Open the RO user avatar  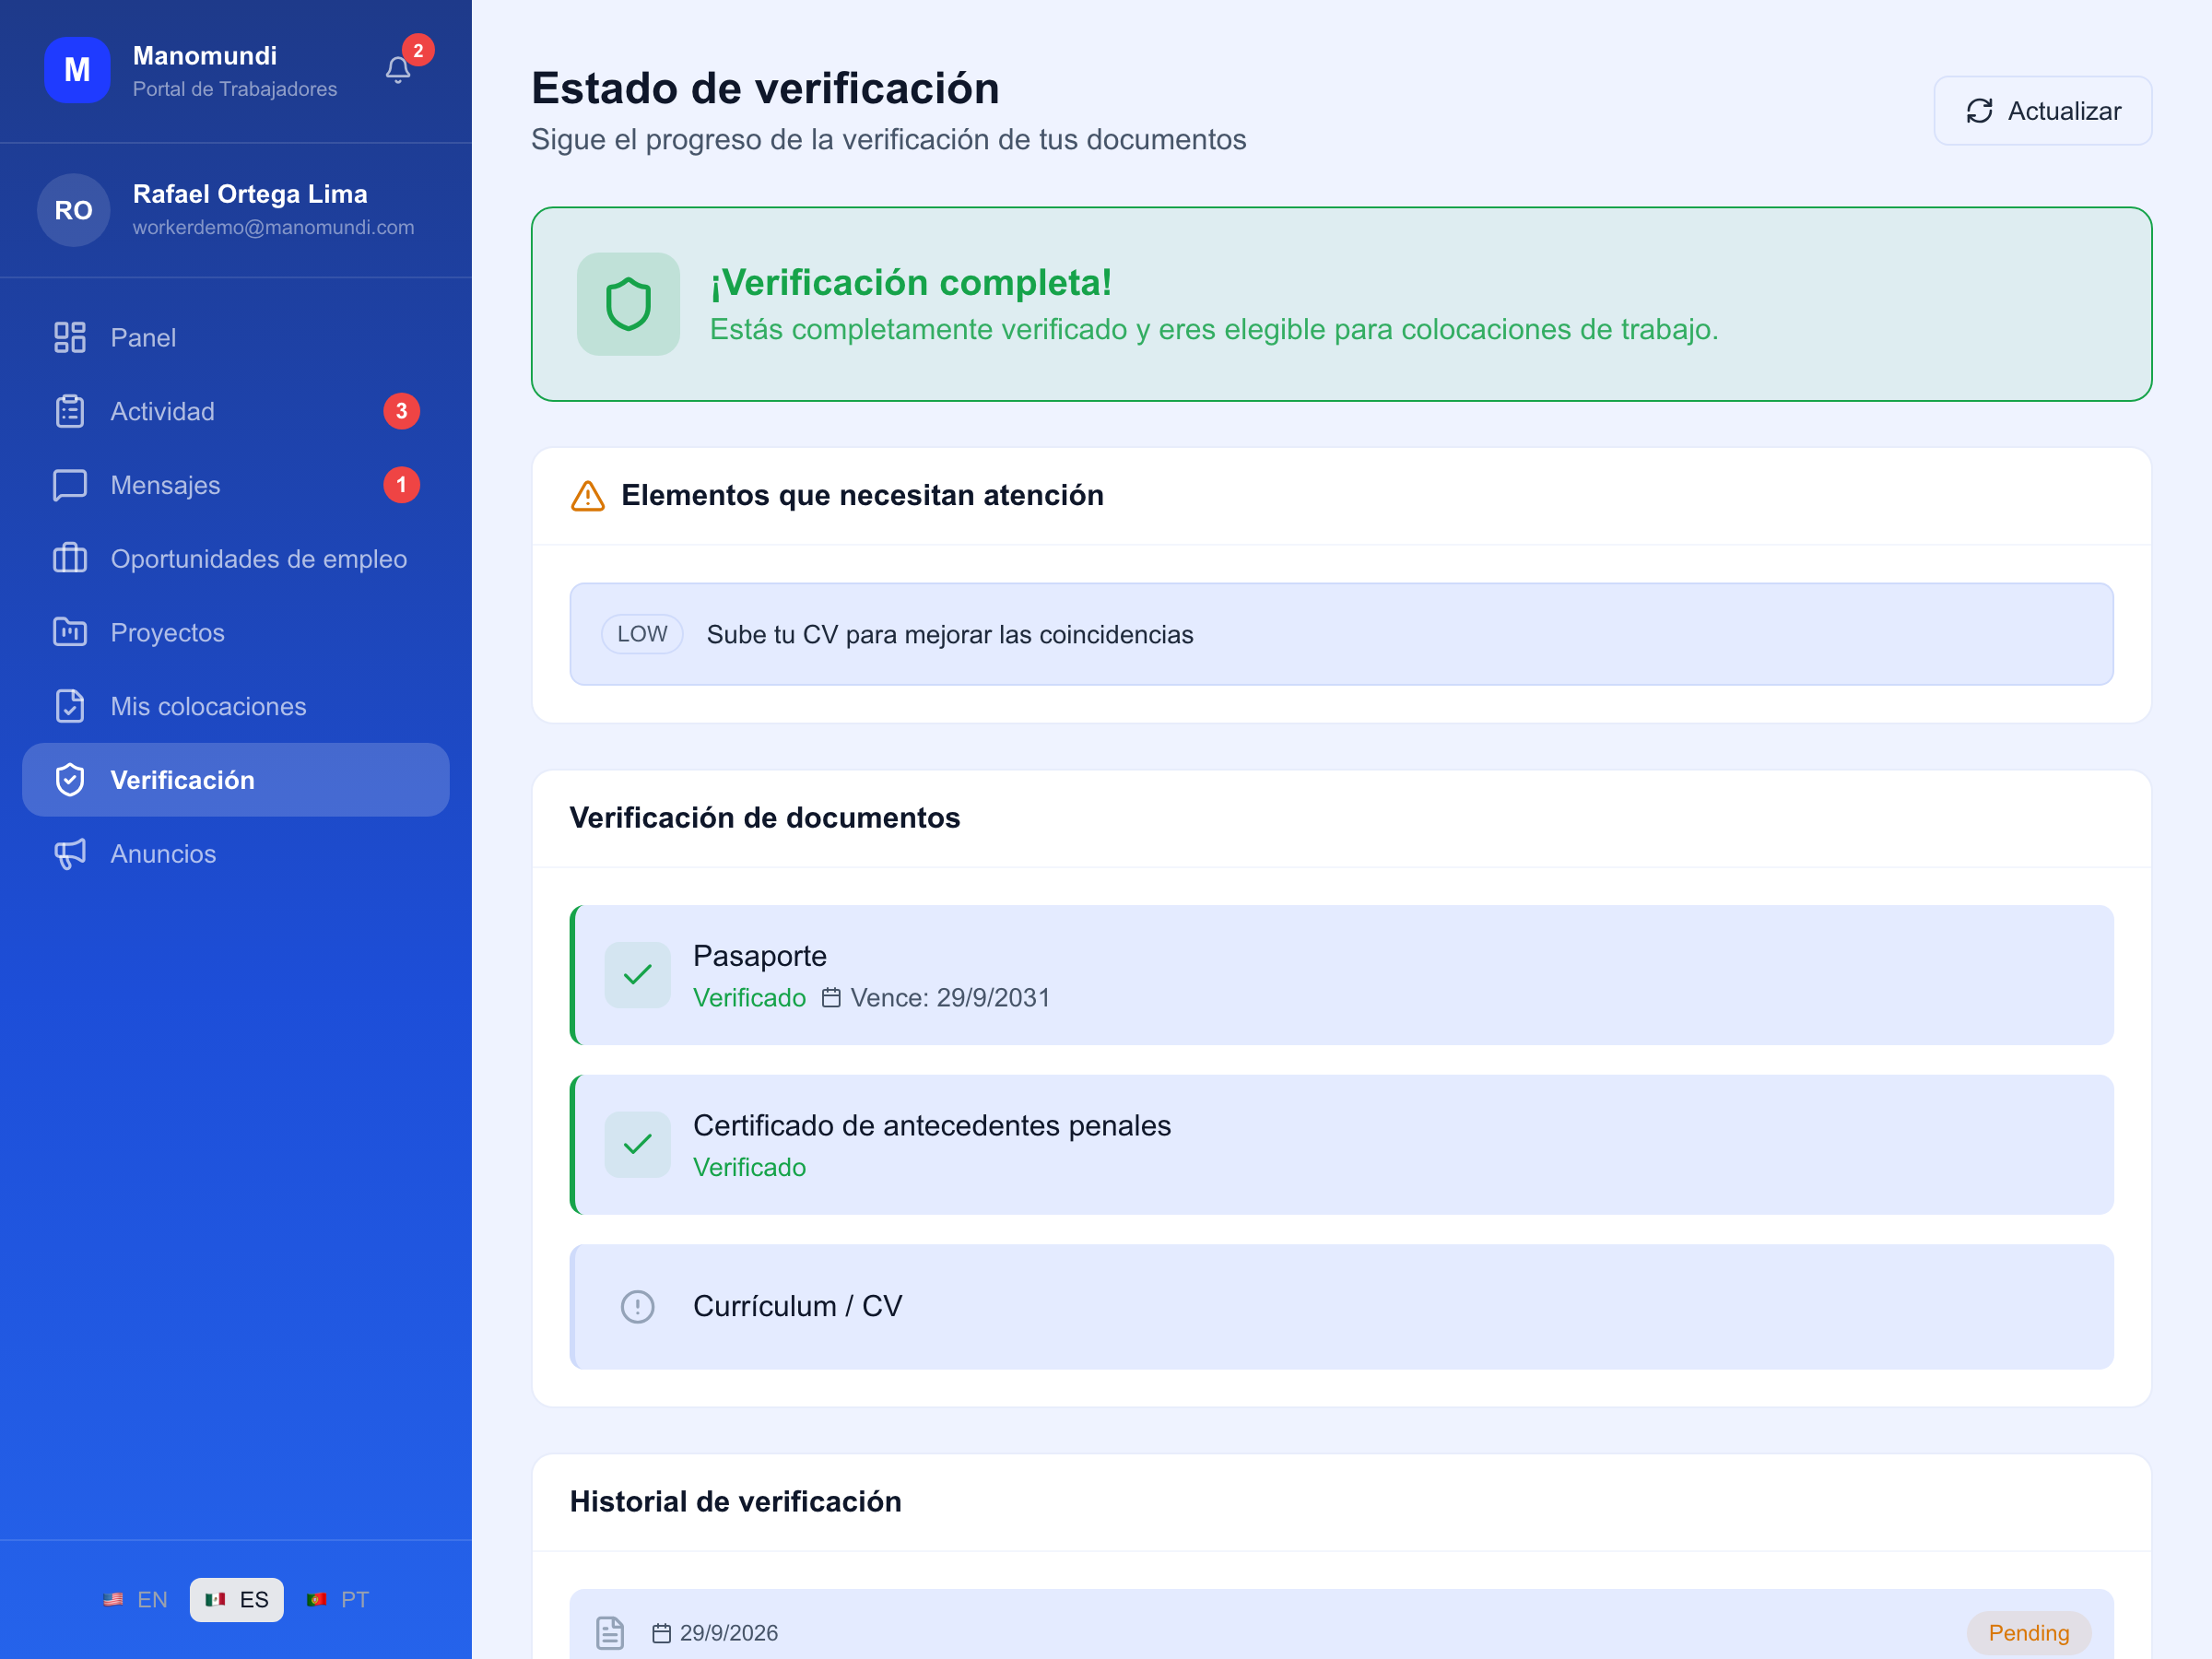(x=74, y=210)
